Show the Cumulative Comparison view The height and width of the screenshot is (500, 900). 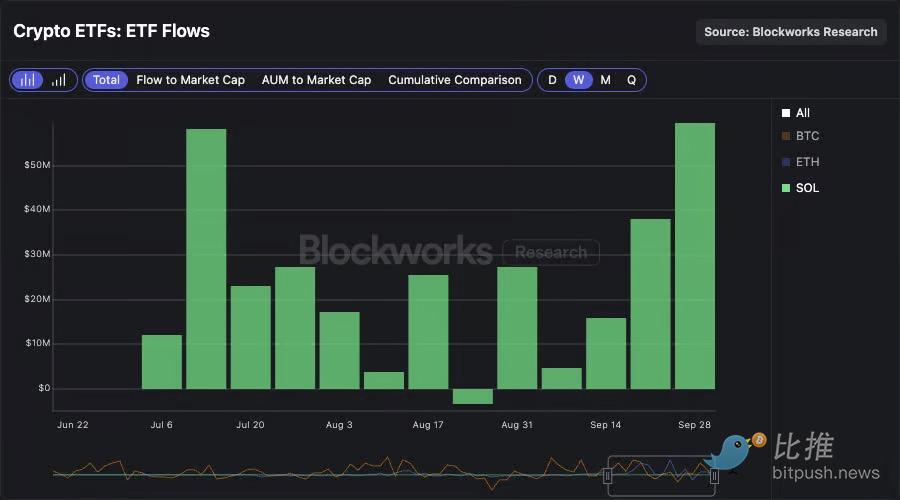pyautogui.click(x=455, y=80)
